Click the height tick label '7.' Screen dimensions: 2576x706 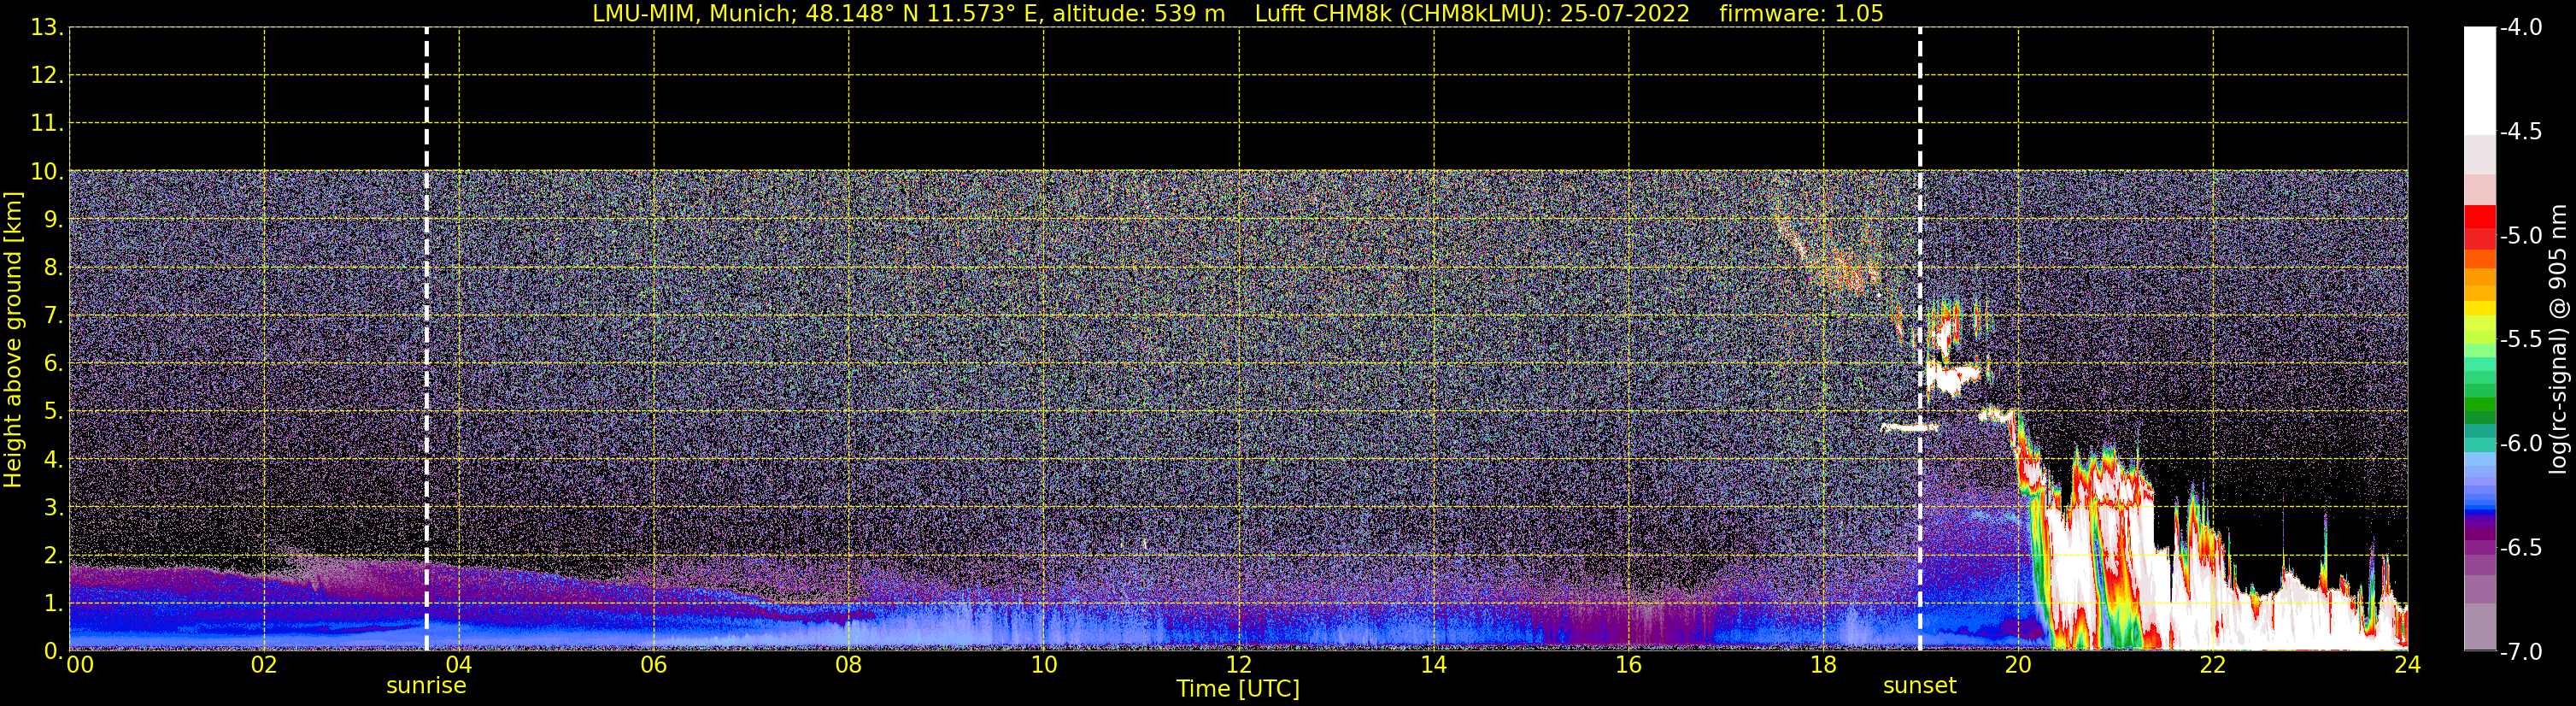tap(53, 316)
